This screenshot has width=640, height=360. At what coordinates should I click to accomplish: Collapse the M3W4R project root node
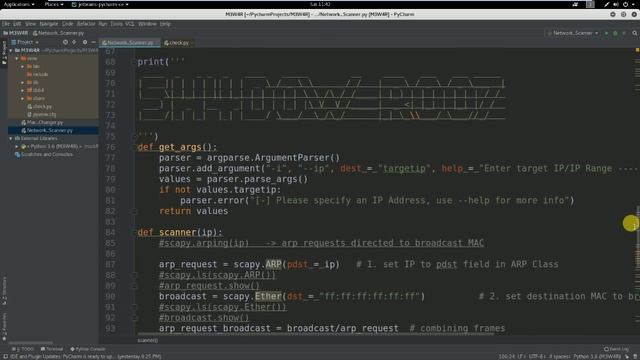point(11,50)
